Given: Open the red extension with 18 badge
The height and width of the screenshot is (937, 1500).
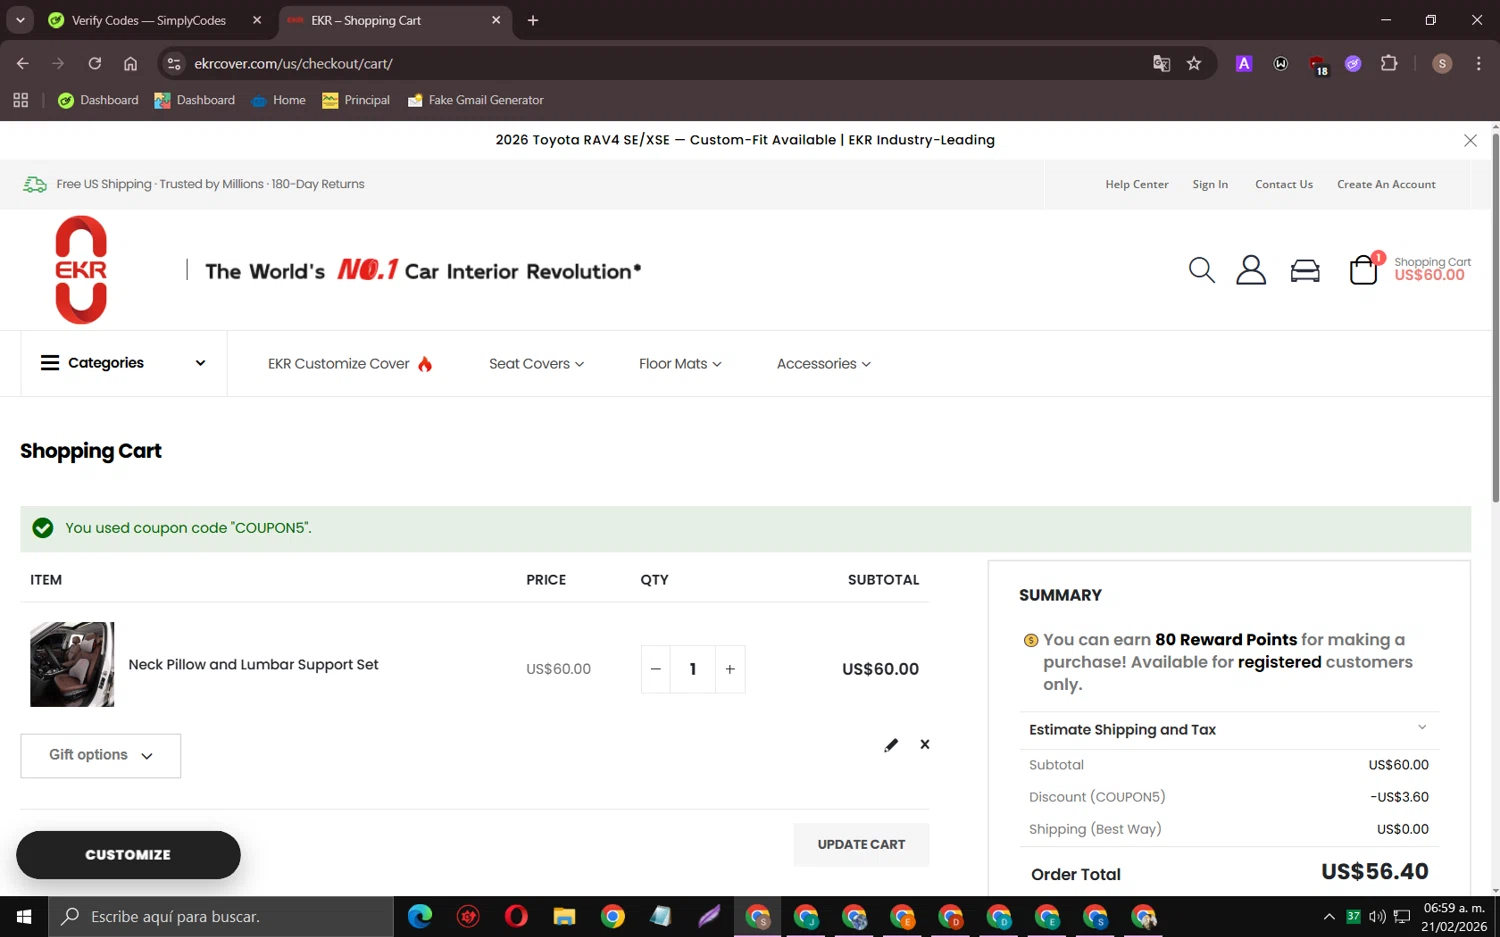Looking at the screenshot, I should [1318, 65].
